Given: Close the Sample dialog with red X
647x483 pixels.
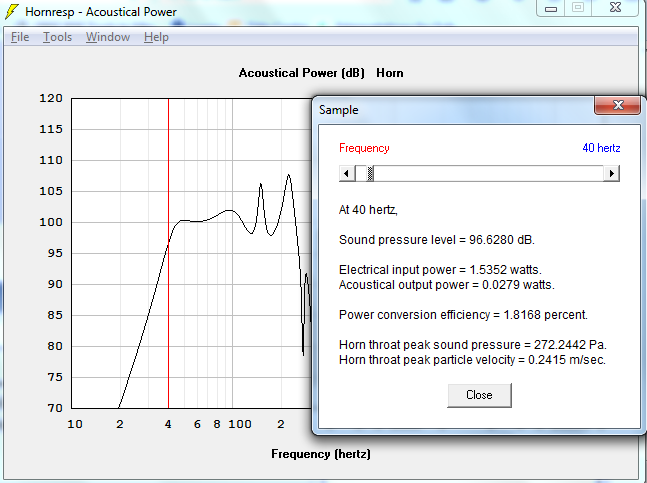Looking at the screenshot, I should tap(618, 106).
